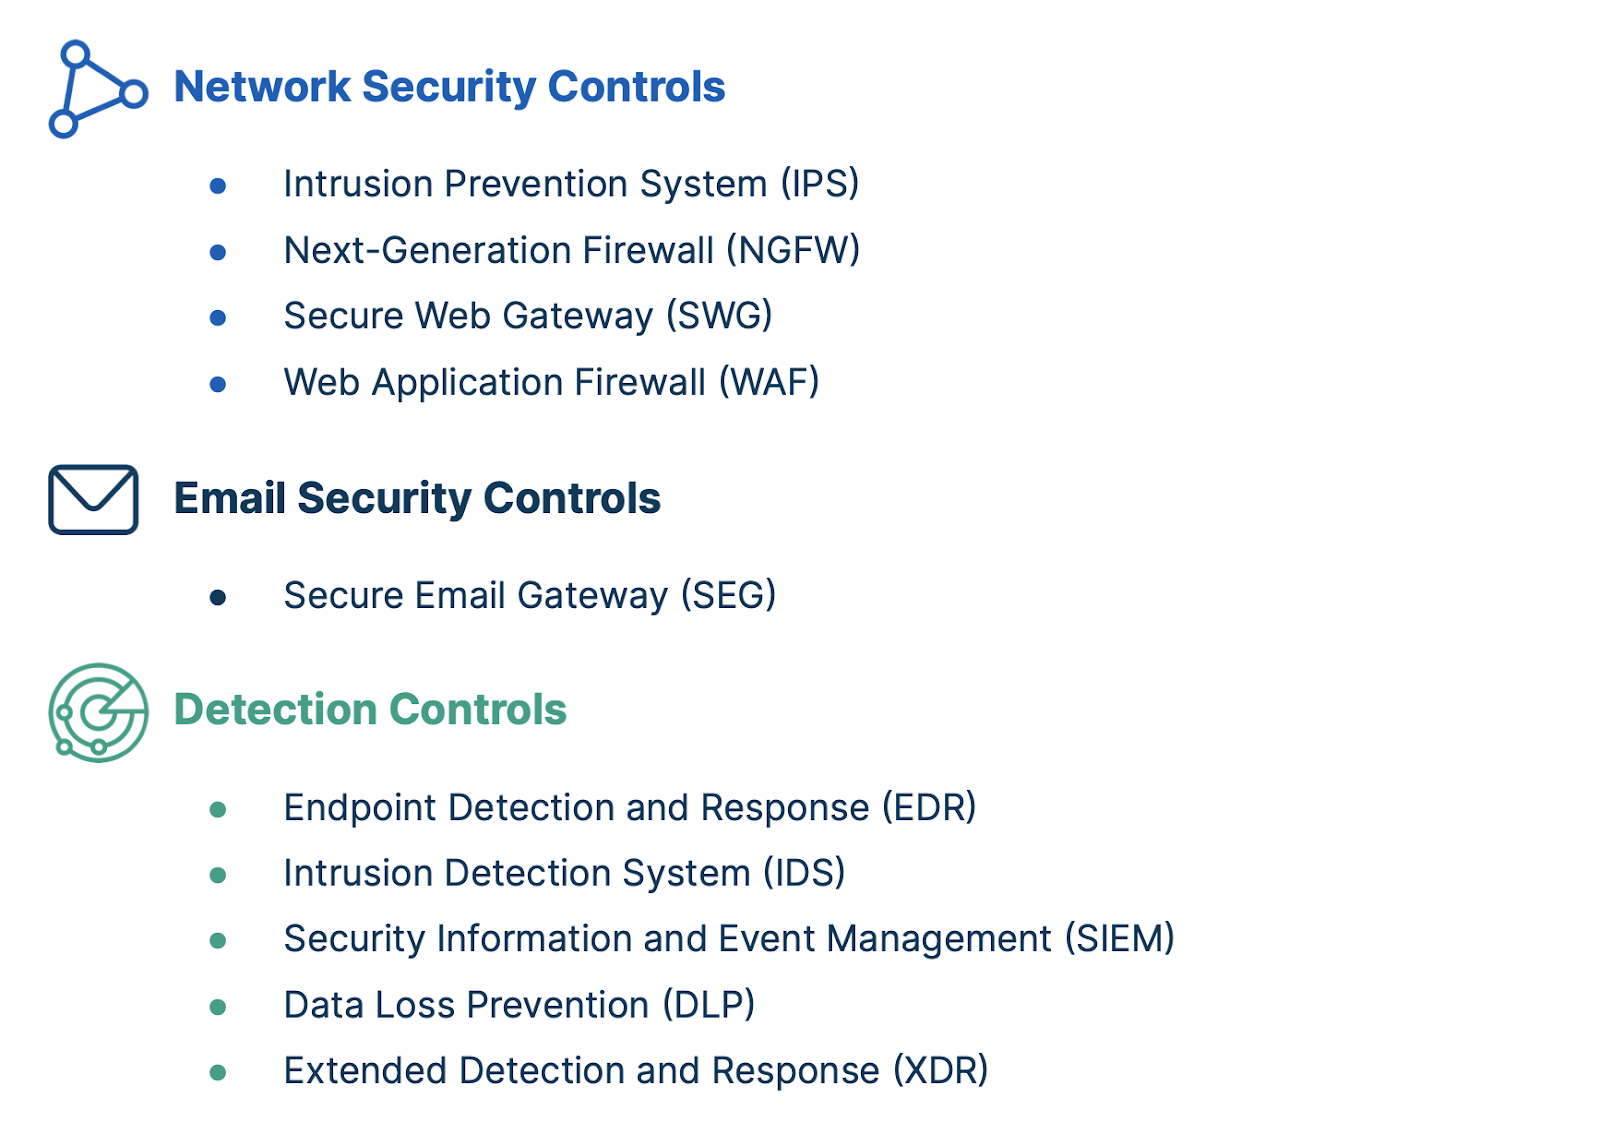Screen dimensions: 1600x1122
Task: Select Intrusion Detection System (IDS) item
Action: click(564, 873)
